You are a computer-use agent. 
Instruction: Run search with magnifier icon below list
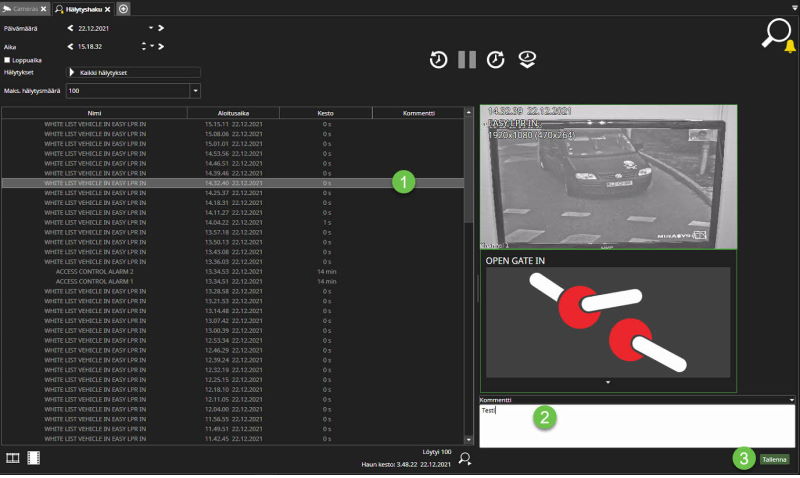[464, 461]
